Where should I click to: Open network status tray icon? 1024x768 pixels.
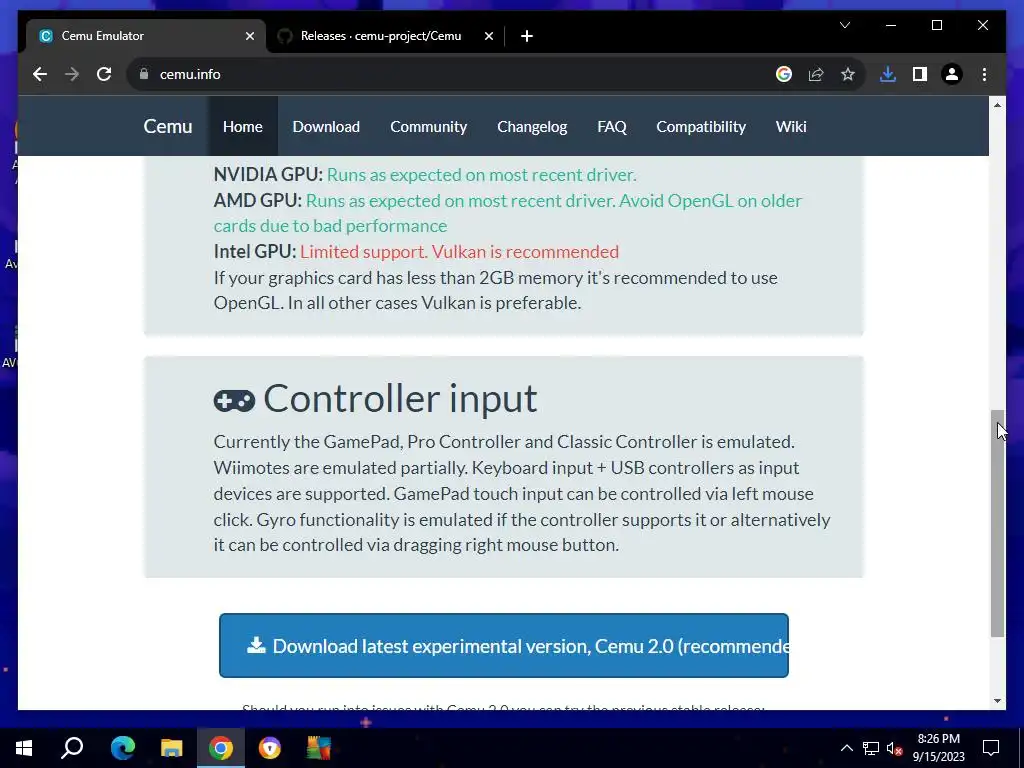[871, 748]
